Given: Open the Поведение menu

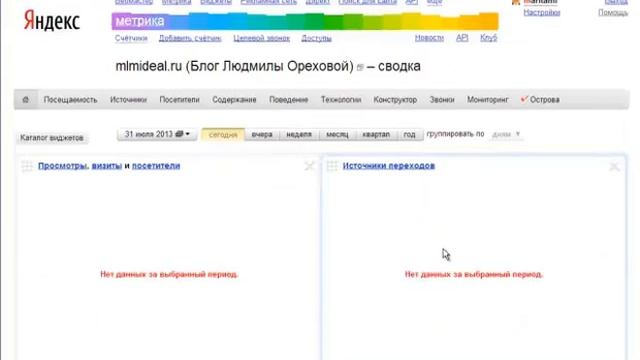Looking at the screenshot, I should point(289,100).
